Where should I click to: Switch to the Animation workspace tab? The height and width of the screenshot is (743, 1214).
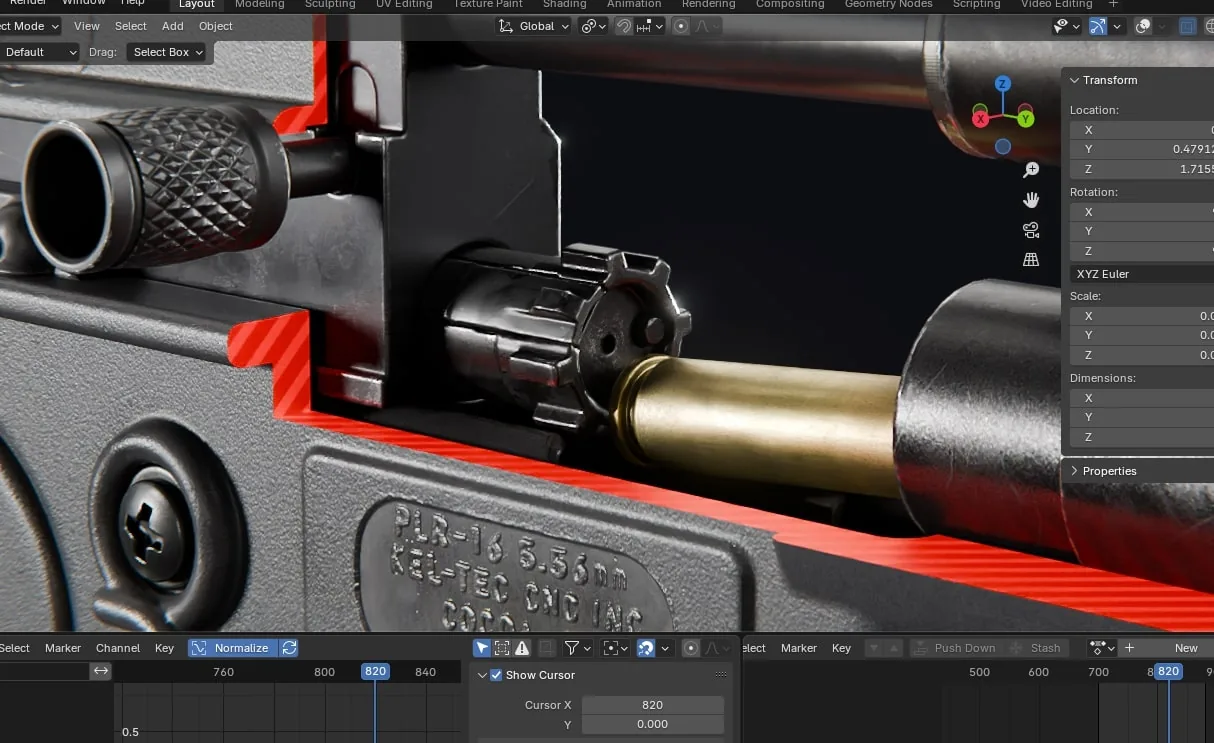[634, 4]
